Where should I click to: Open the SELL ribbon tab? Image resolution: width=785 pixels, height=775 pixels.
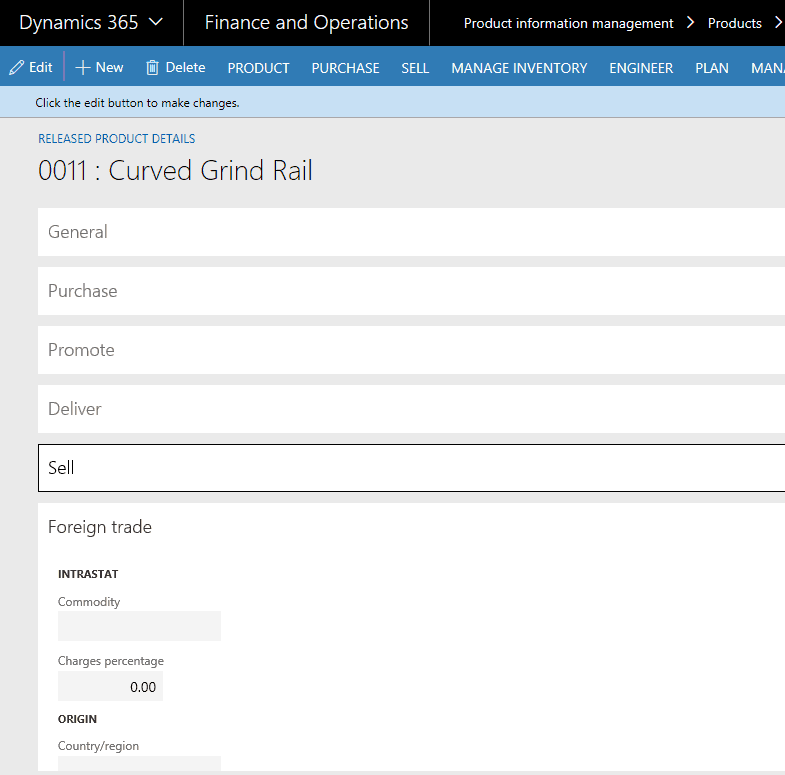[x=415, y=68]
